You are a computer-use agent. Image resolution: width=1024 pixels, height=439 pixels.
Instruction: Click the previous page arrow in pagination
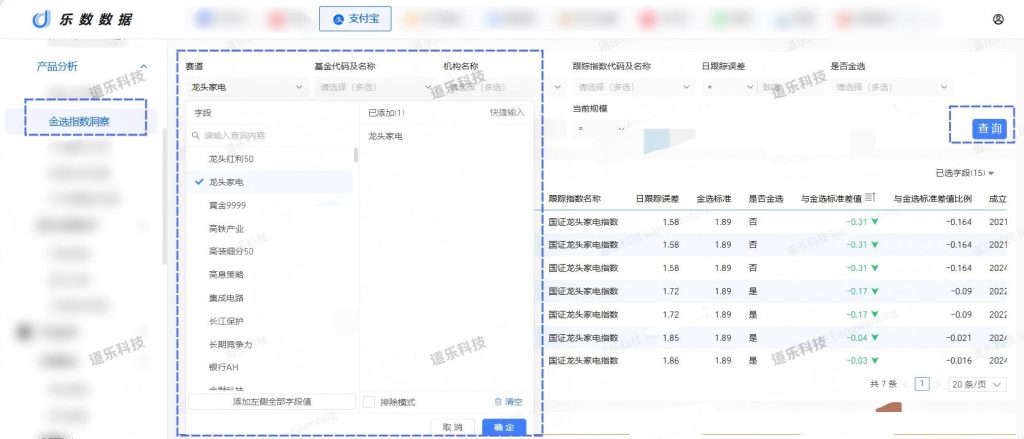click(x=906, y=384)
